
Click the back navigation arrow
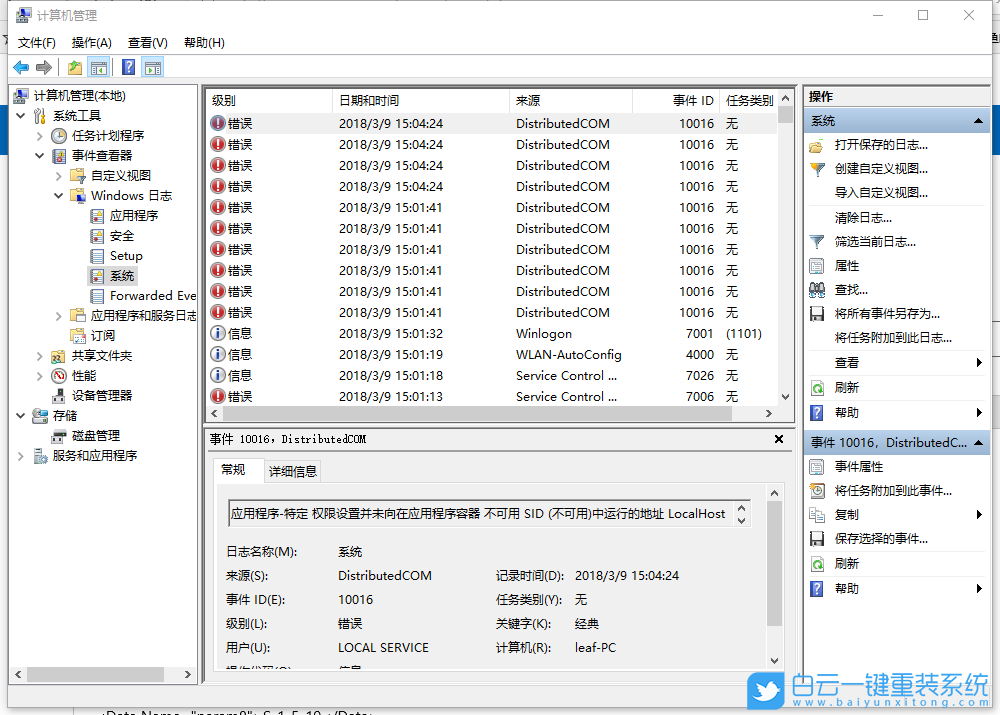tap(20, 66)
